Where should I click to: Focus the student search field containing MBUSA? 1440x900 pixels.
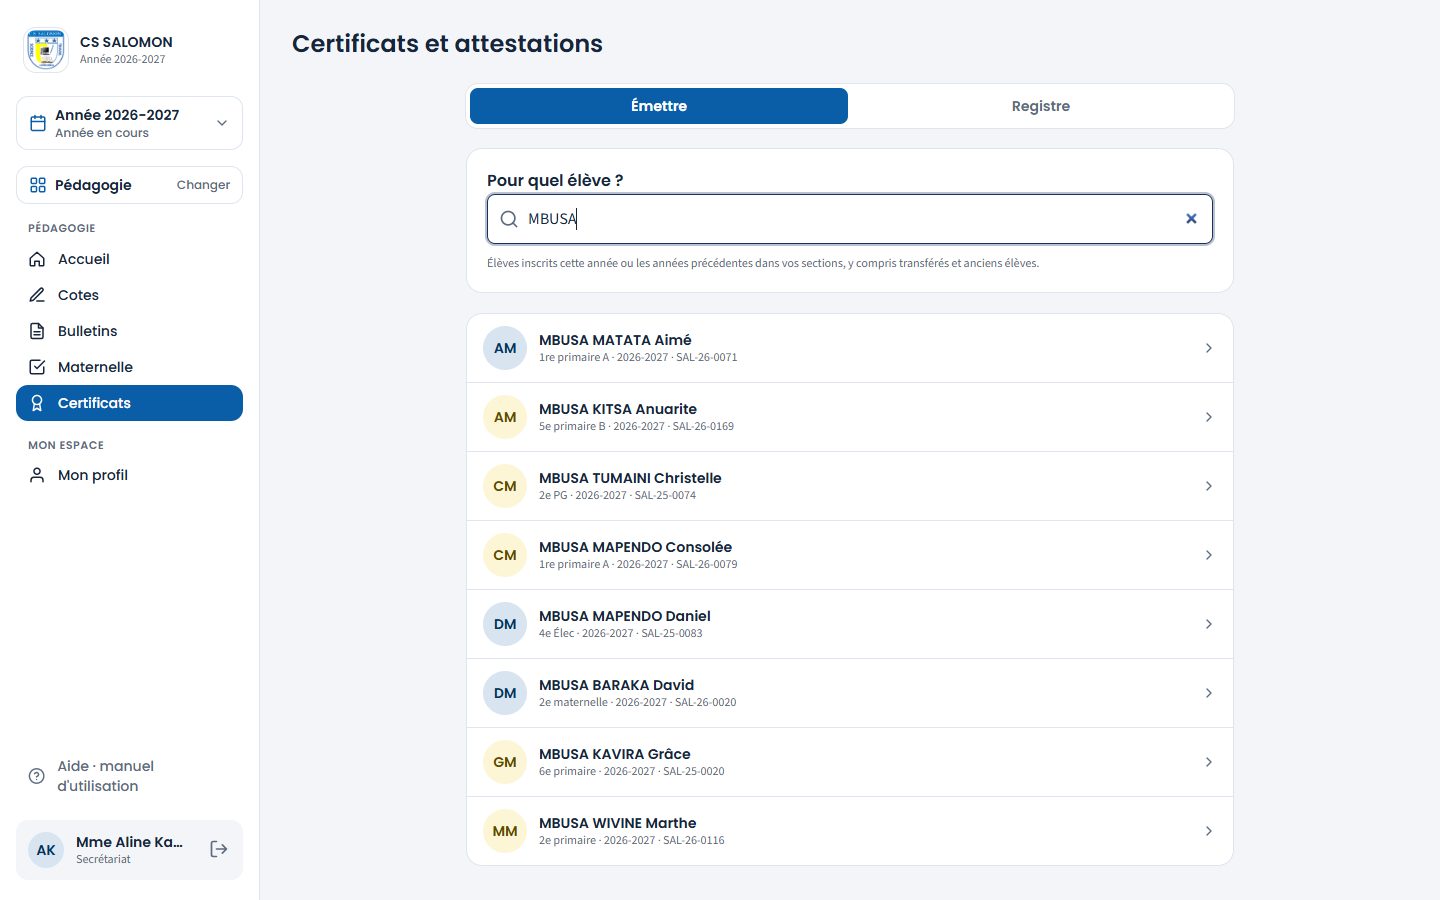coord(850,219)
